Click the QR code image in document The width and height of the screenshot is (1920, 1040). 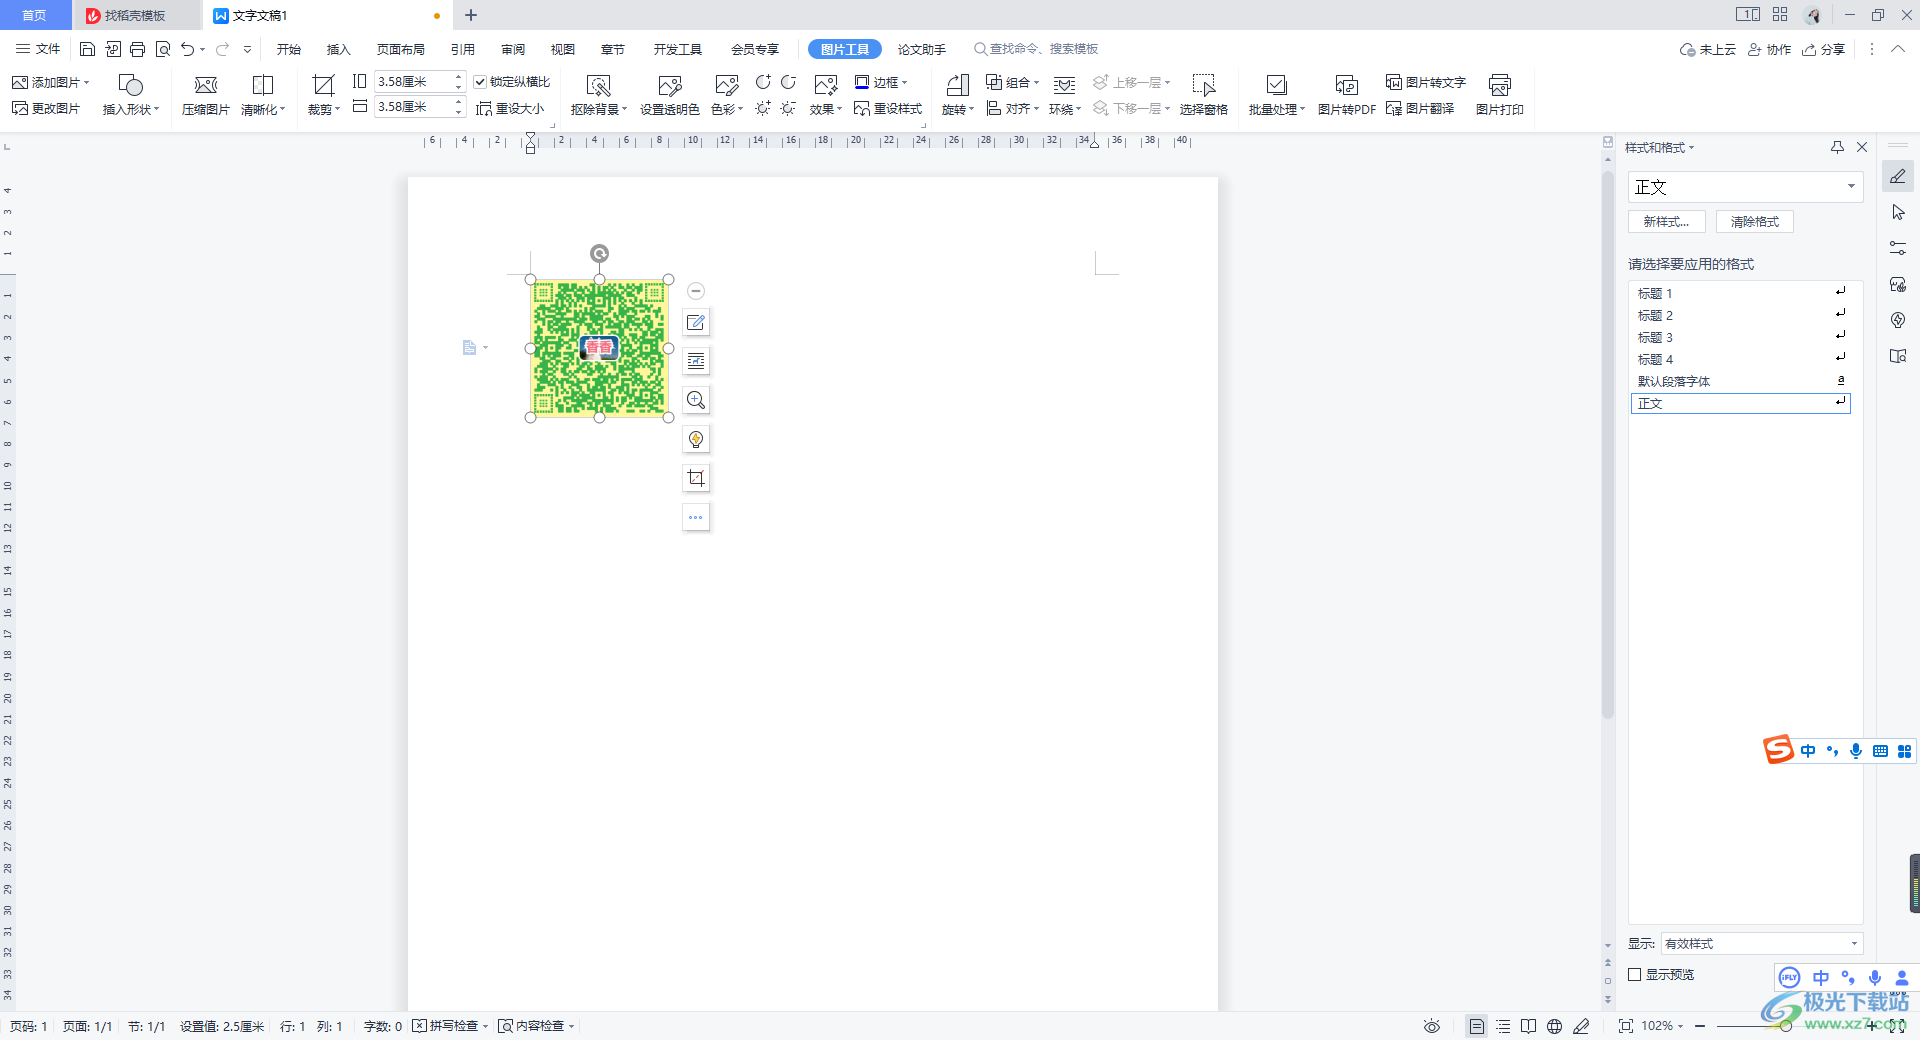[599, 348]
